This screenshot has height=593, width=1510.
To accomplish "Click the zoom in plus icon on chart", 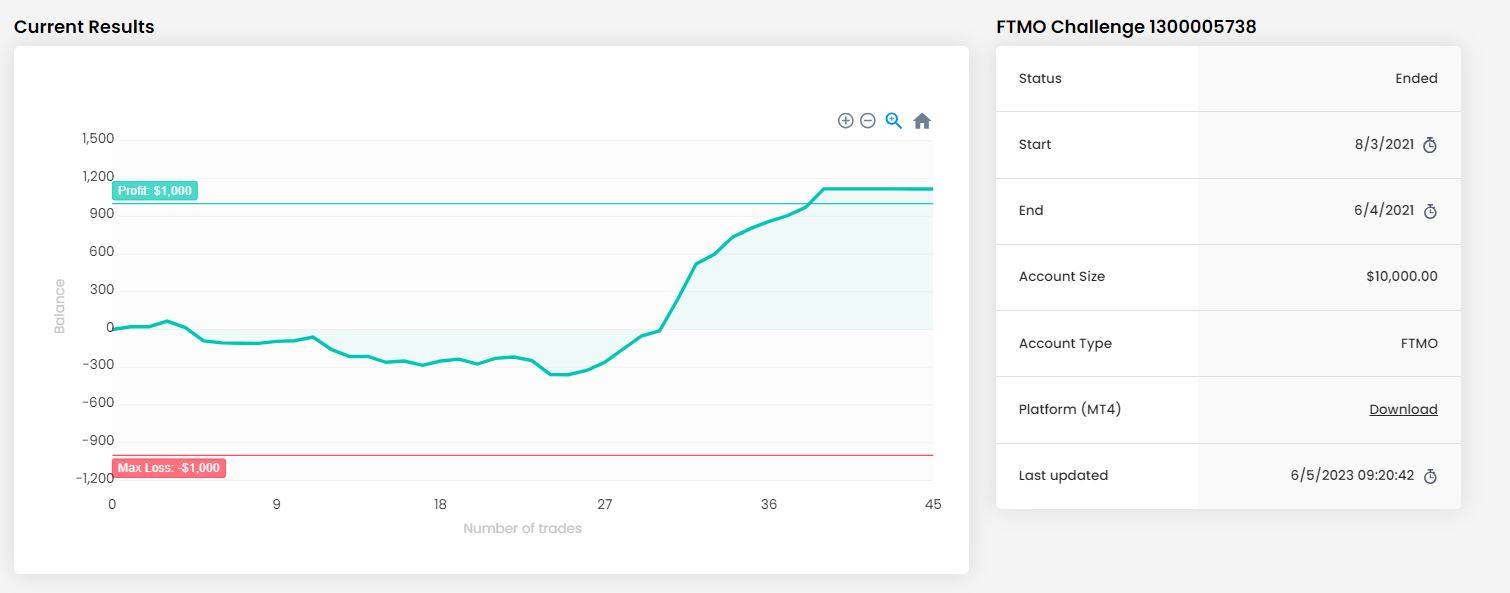I will 845,121.
